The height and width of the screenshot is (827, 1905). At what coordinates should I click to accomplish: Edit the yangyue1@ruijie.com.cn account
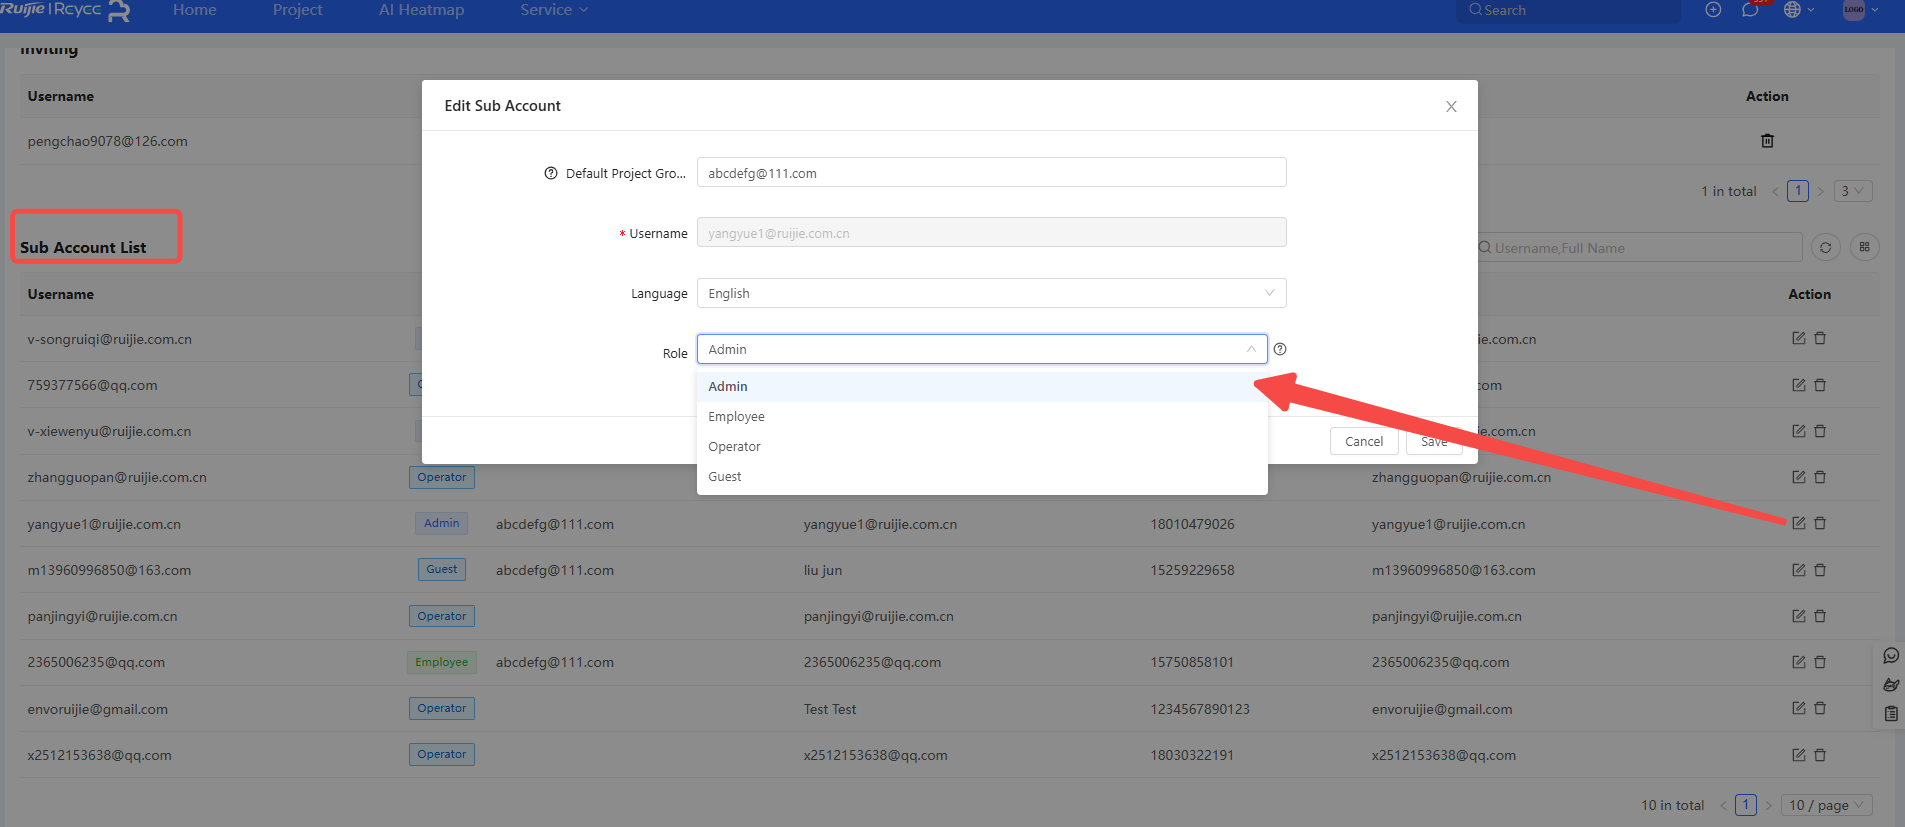pyautogui.click(x=1798, y=523)
